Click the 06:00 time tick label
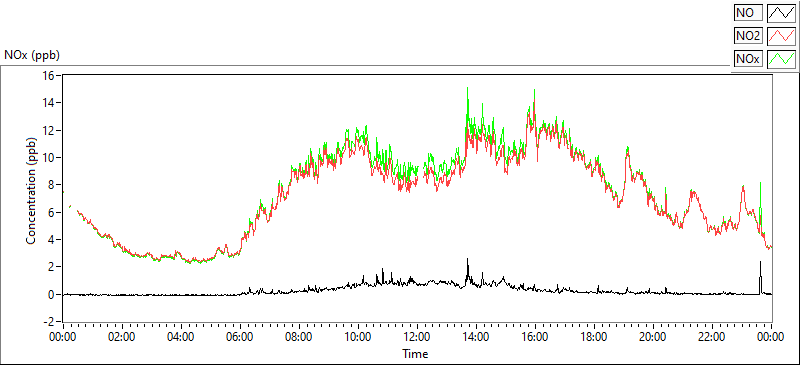The width and height of the screenshot is (800, 365). pos(240,337)
